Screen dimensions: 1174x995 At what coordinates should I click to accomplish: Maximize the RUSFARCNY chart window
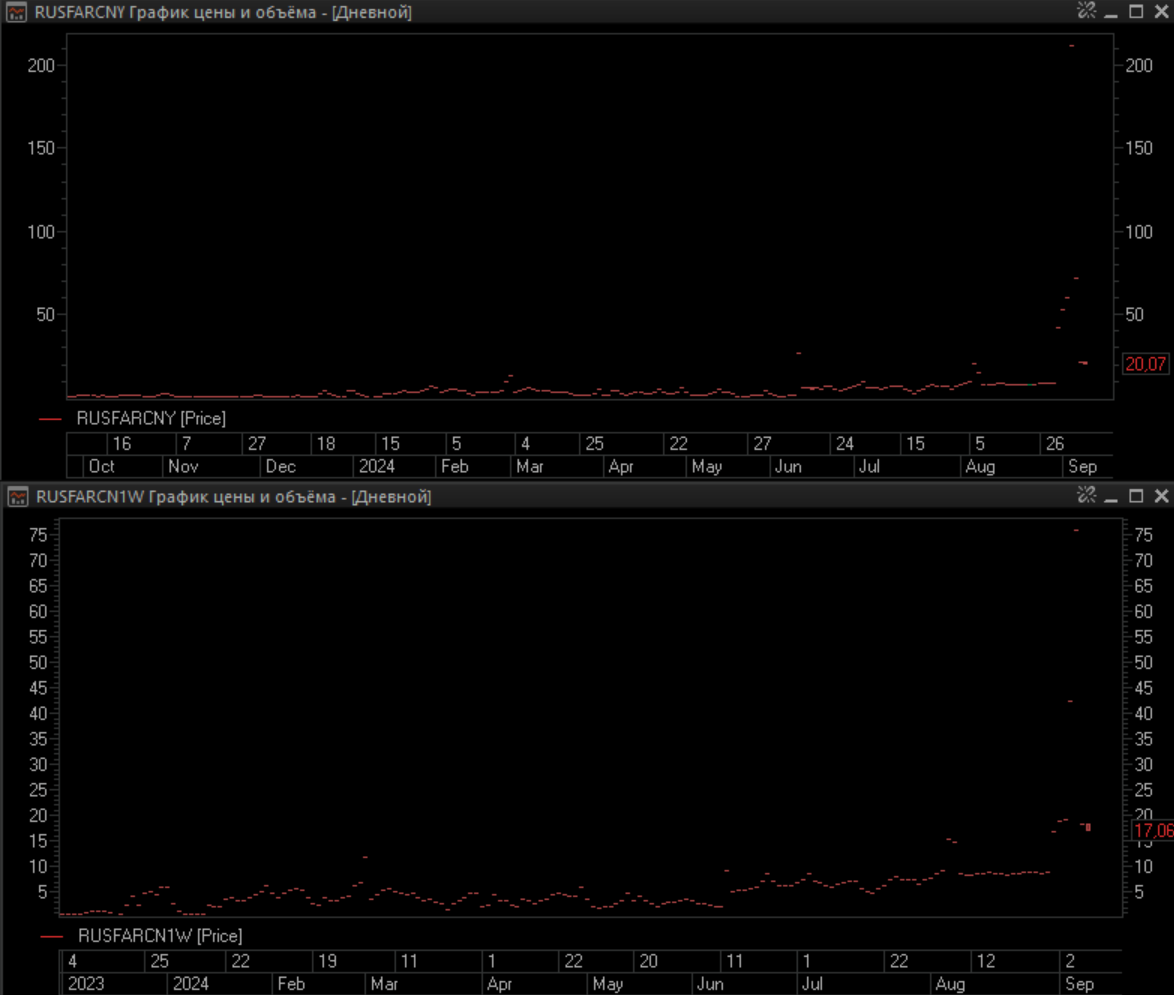tap(1136, 12)
